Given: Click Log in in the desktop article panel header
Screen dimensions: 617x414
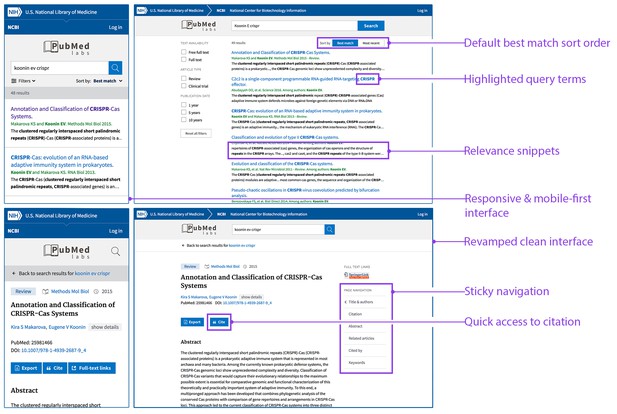Looking at the screenshot, I should click(x=422, y=214).
